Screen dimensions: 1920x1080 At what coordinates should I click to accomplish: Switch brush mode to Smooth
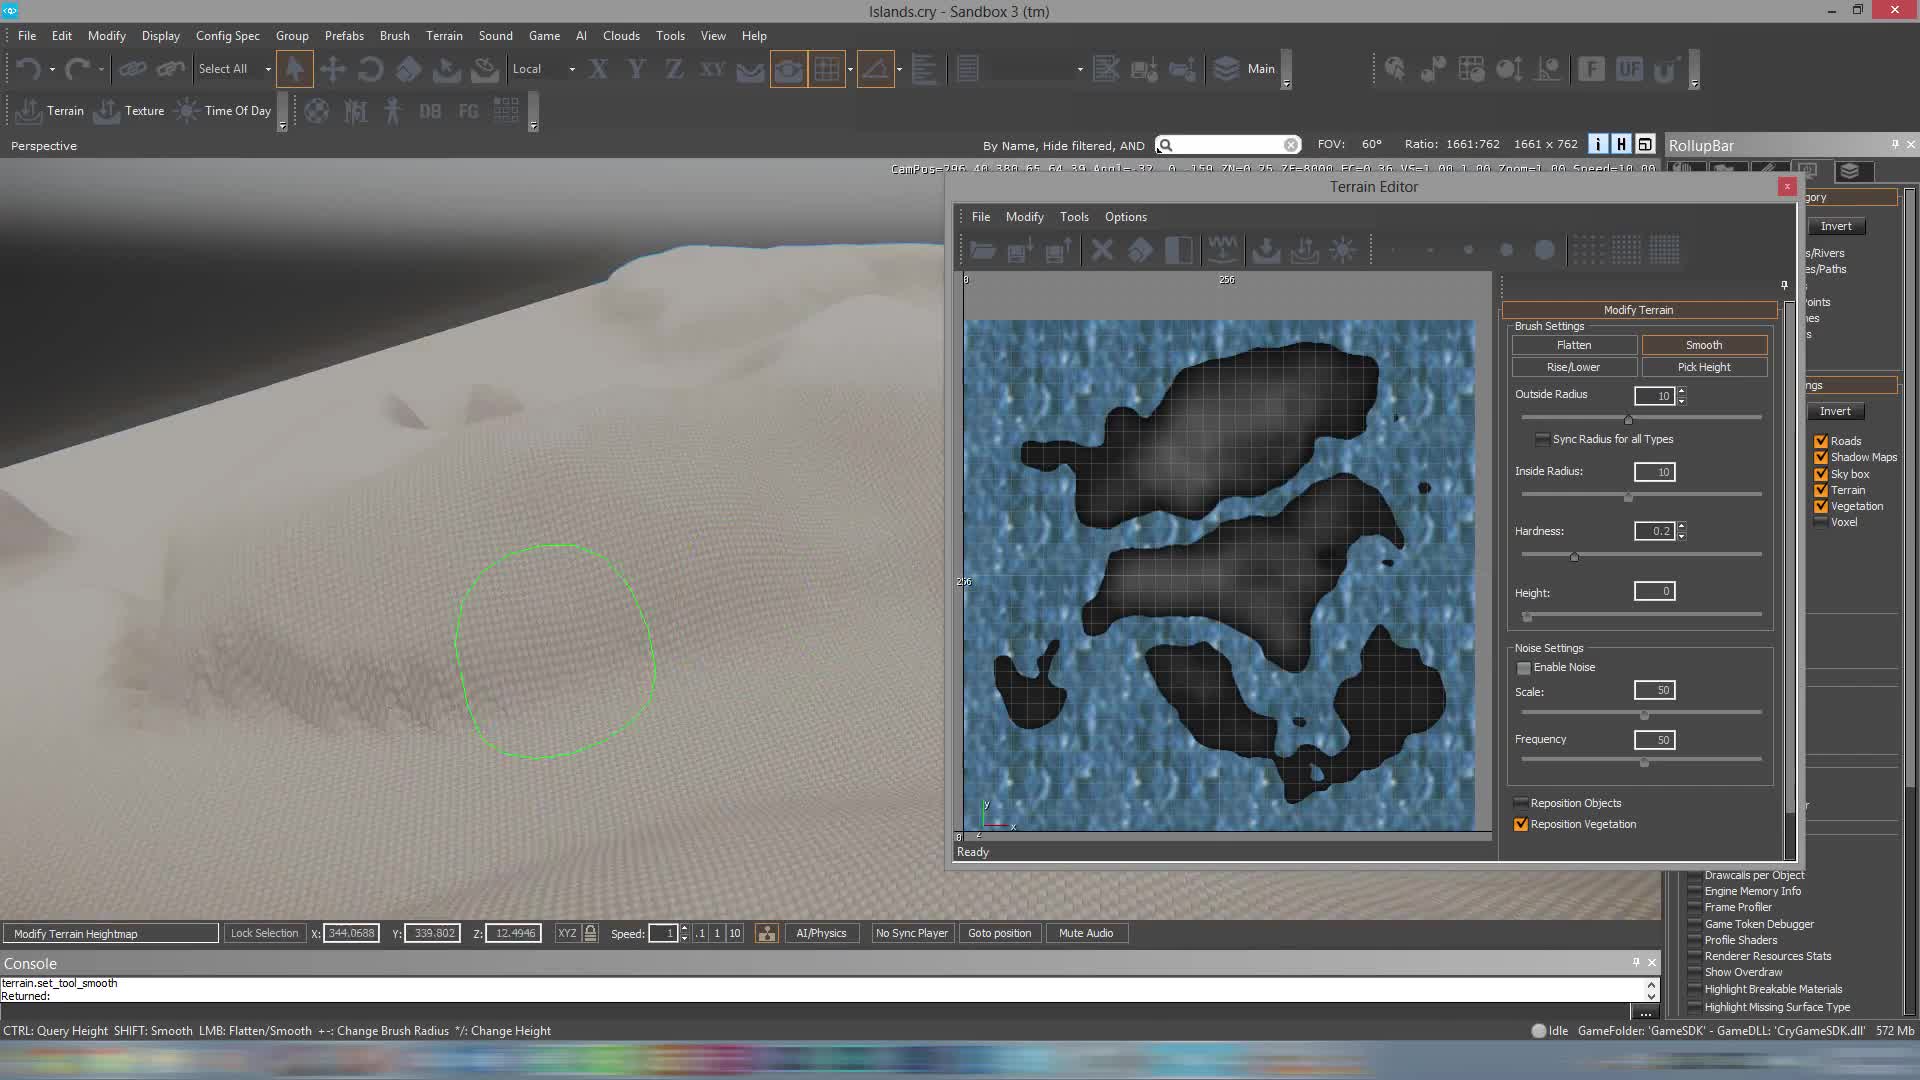[x=1702, y=344]
